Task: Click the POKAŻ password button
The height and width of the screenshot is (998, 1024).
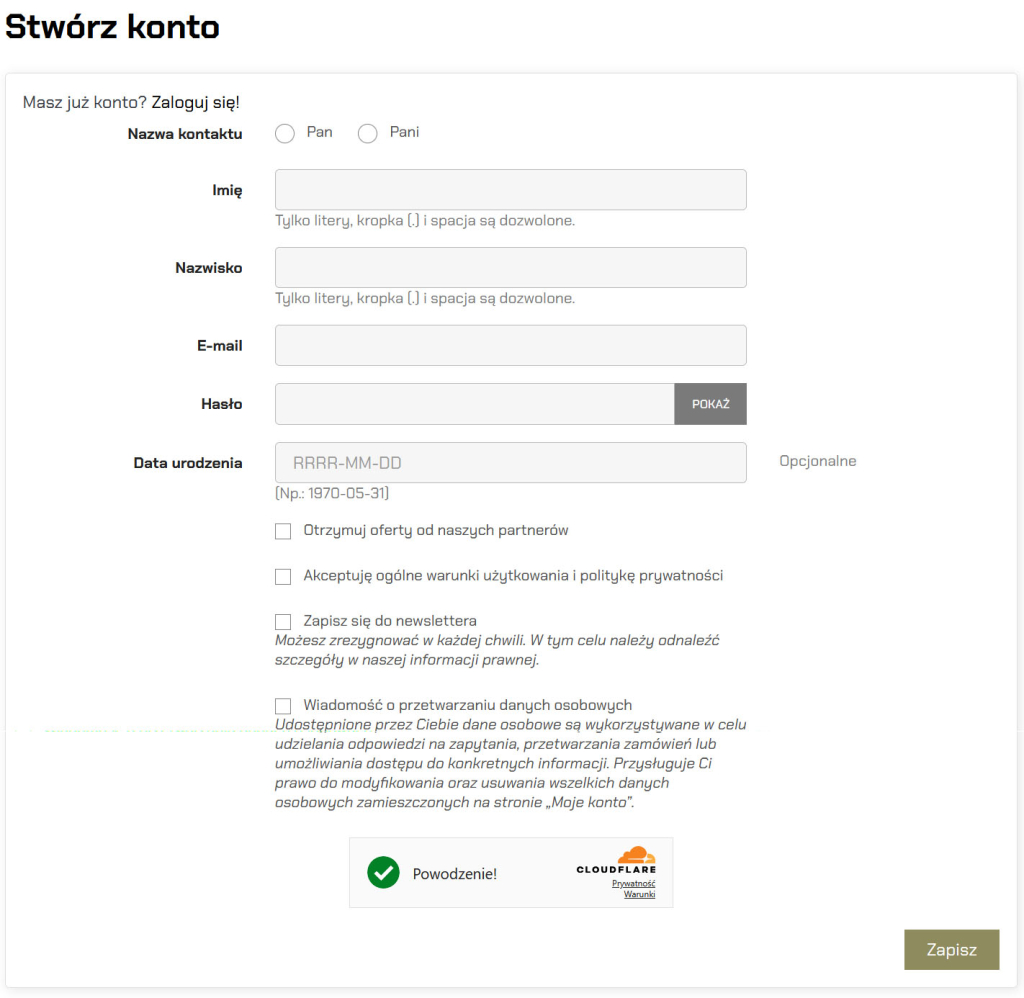Action: 710,404
